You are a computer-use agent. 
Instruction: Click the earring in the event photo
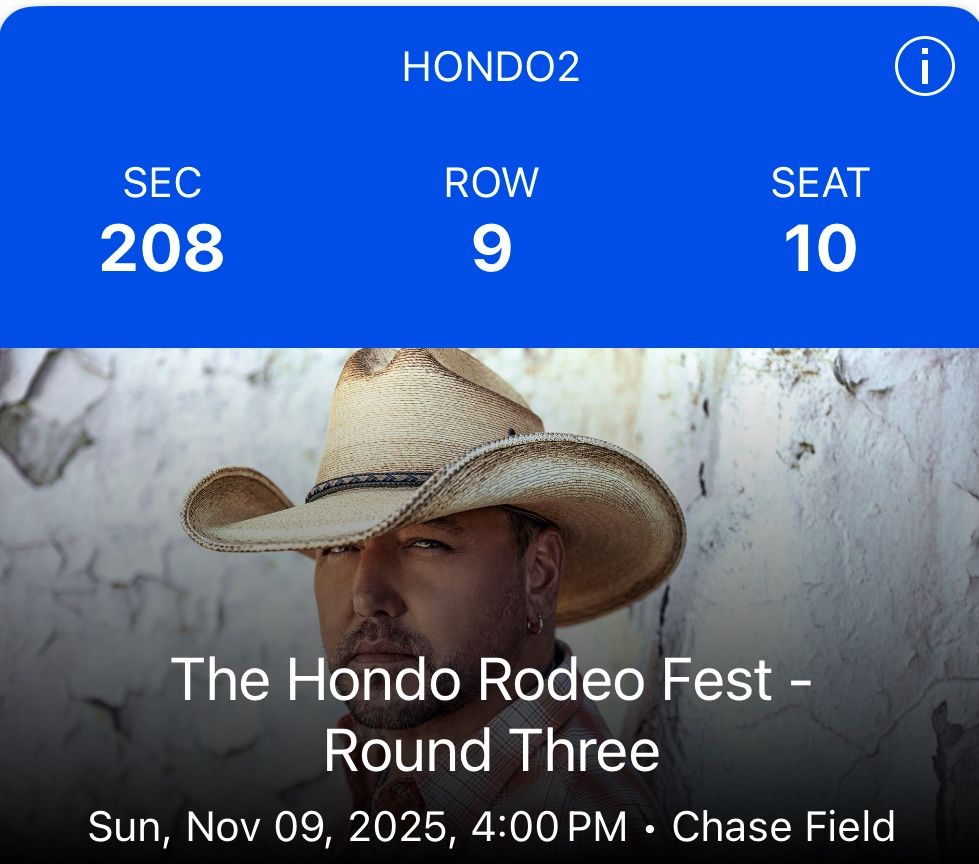(535, 625)
